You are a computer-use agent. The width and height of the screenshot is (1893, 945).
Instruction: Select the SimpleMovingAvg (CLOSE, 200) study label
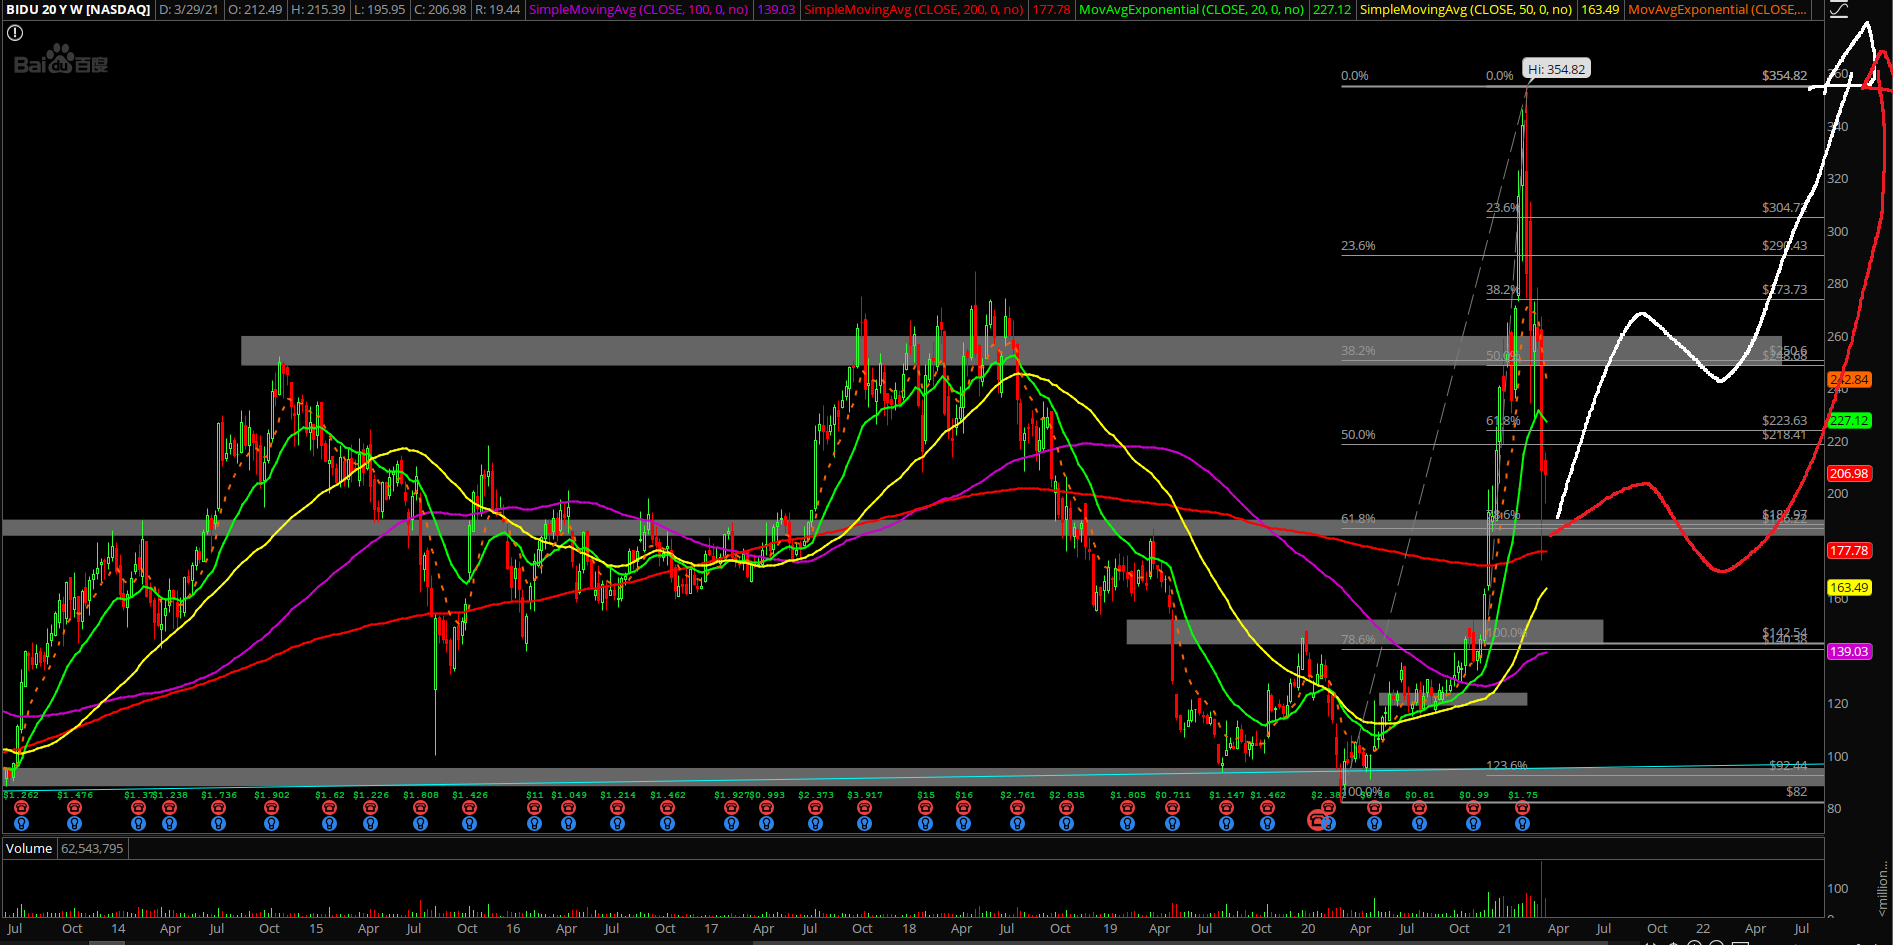click(914, 10)
